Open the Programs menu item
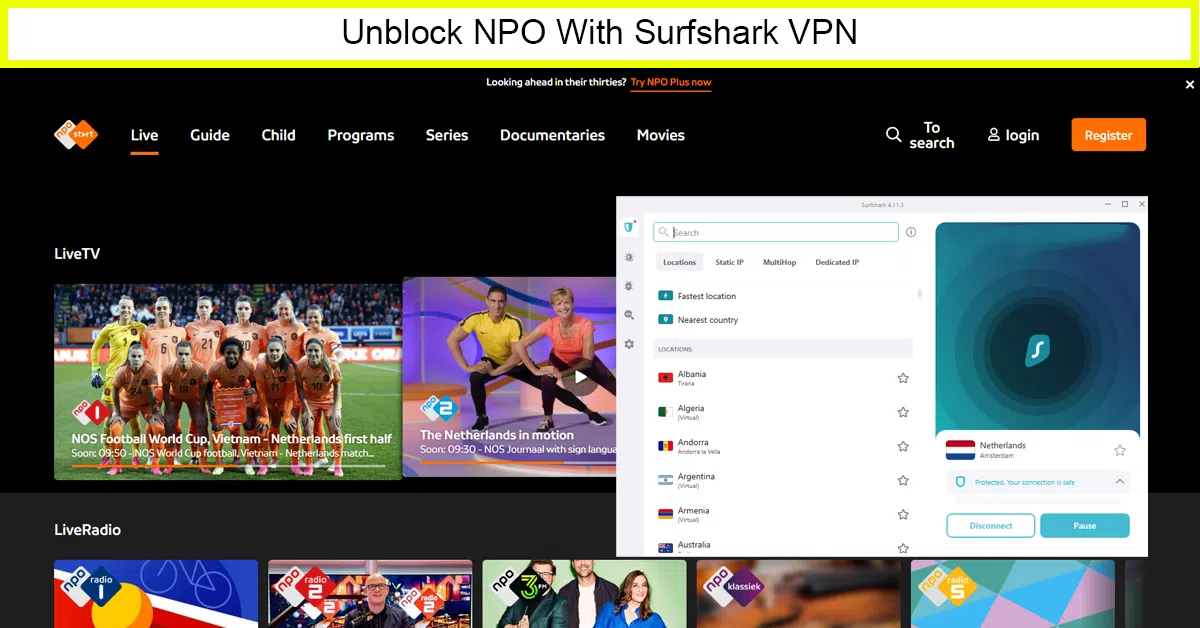 click(361, 135)
